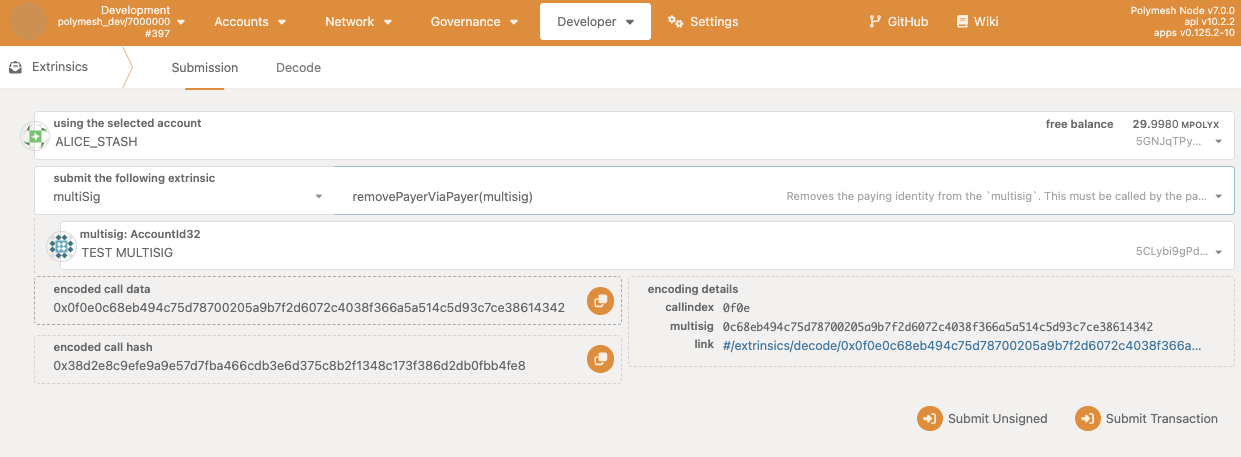Expand the Developer menu
The image size is (1241, 457).
[595, 22]
